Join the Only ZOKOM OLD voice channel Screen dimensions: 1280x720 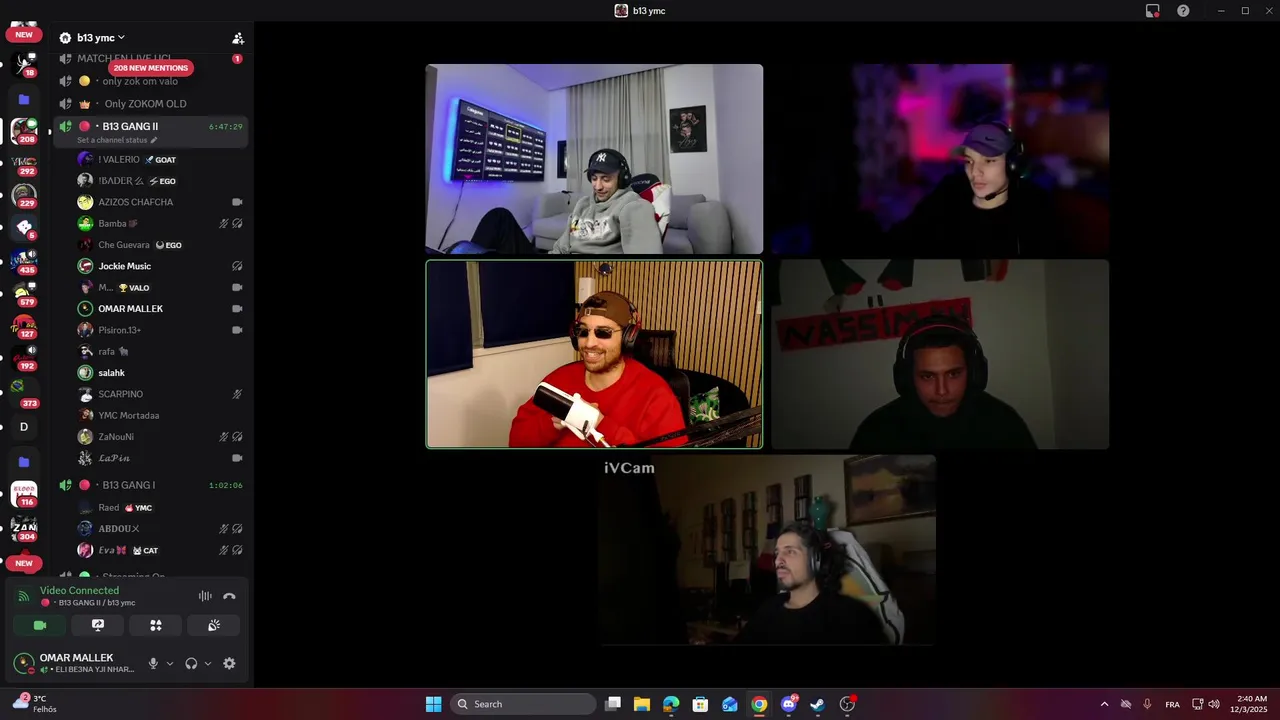pyautogui.click(x=145, y=104)
